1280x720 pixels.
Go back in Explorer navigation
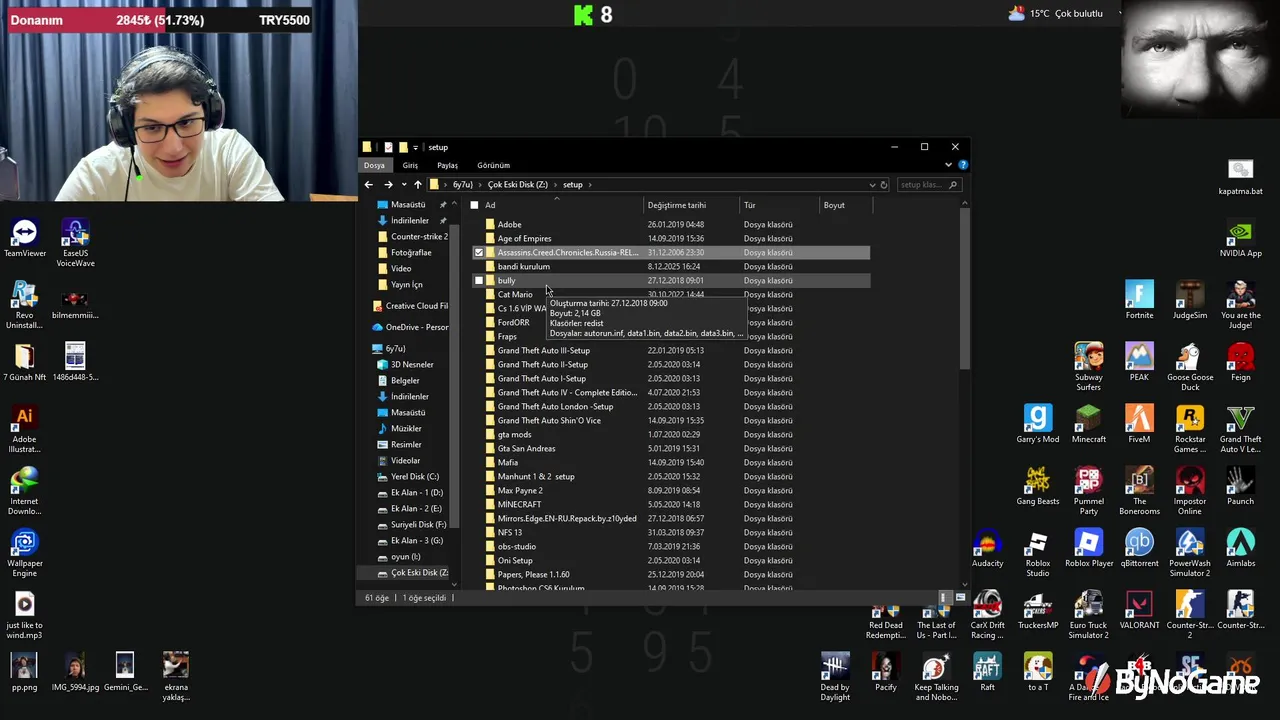click(369, 185)
